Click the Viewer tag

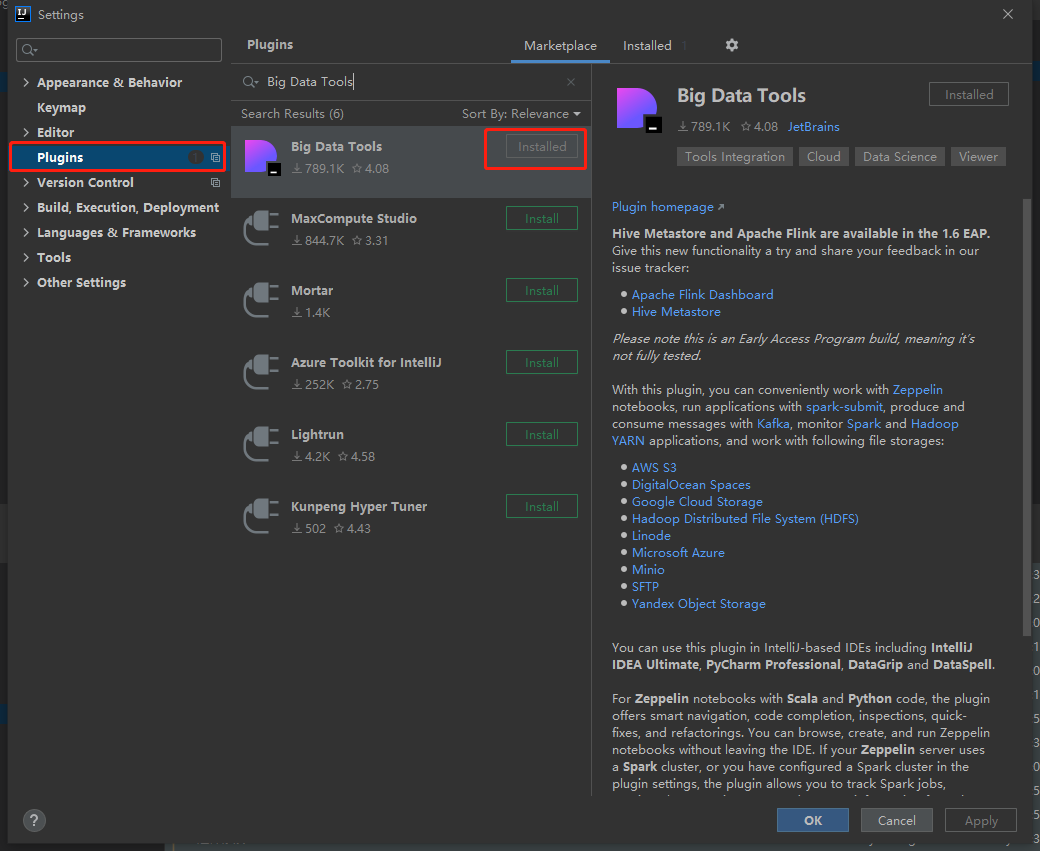click(x=978, y=157)
